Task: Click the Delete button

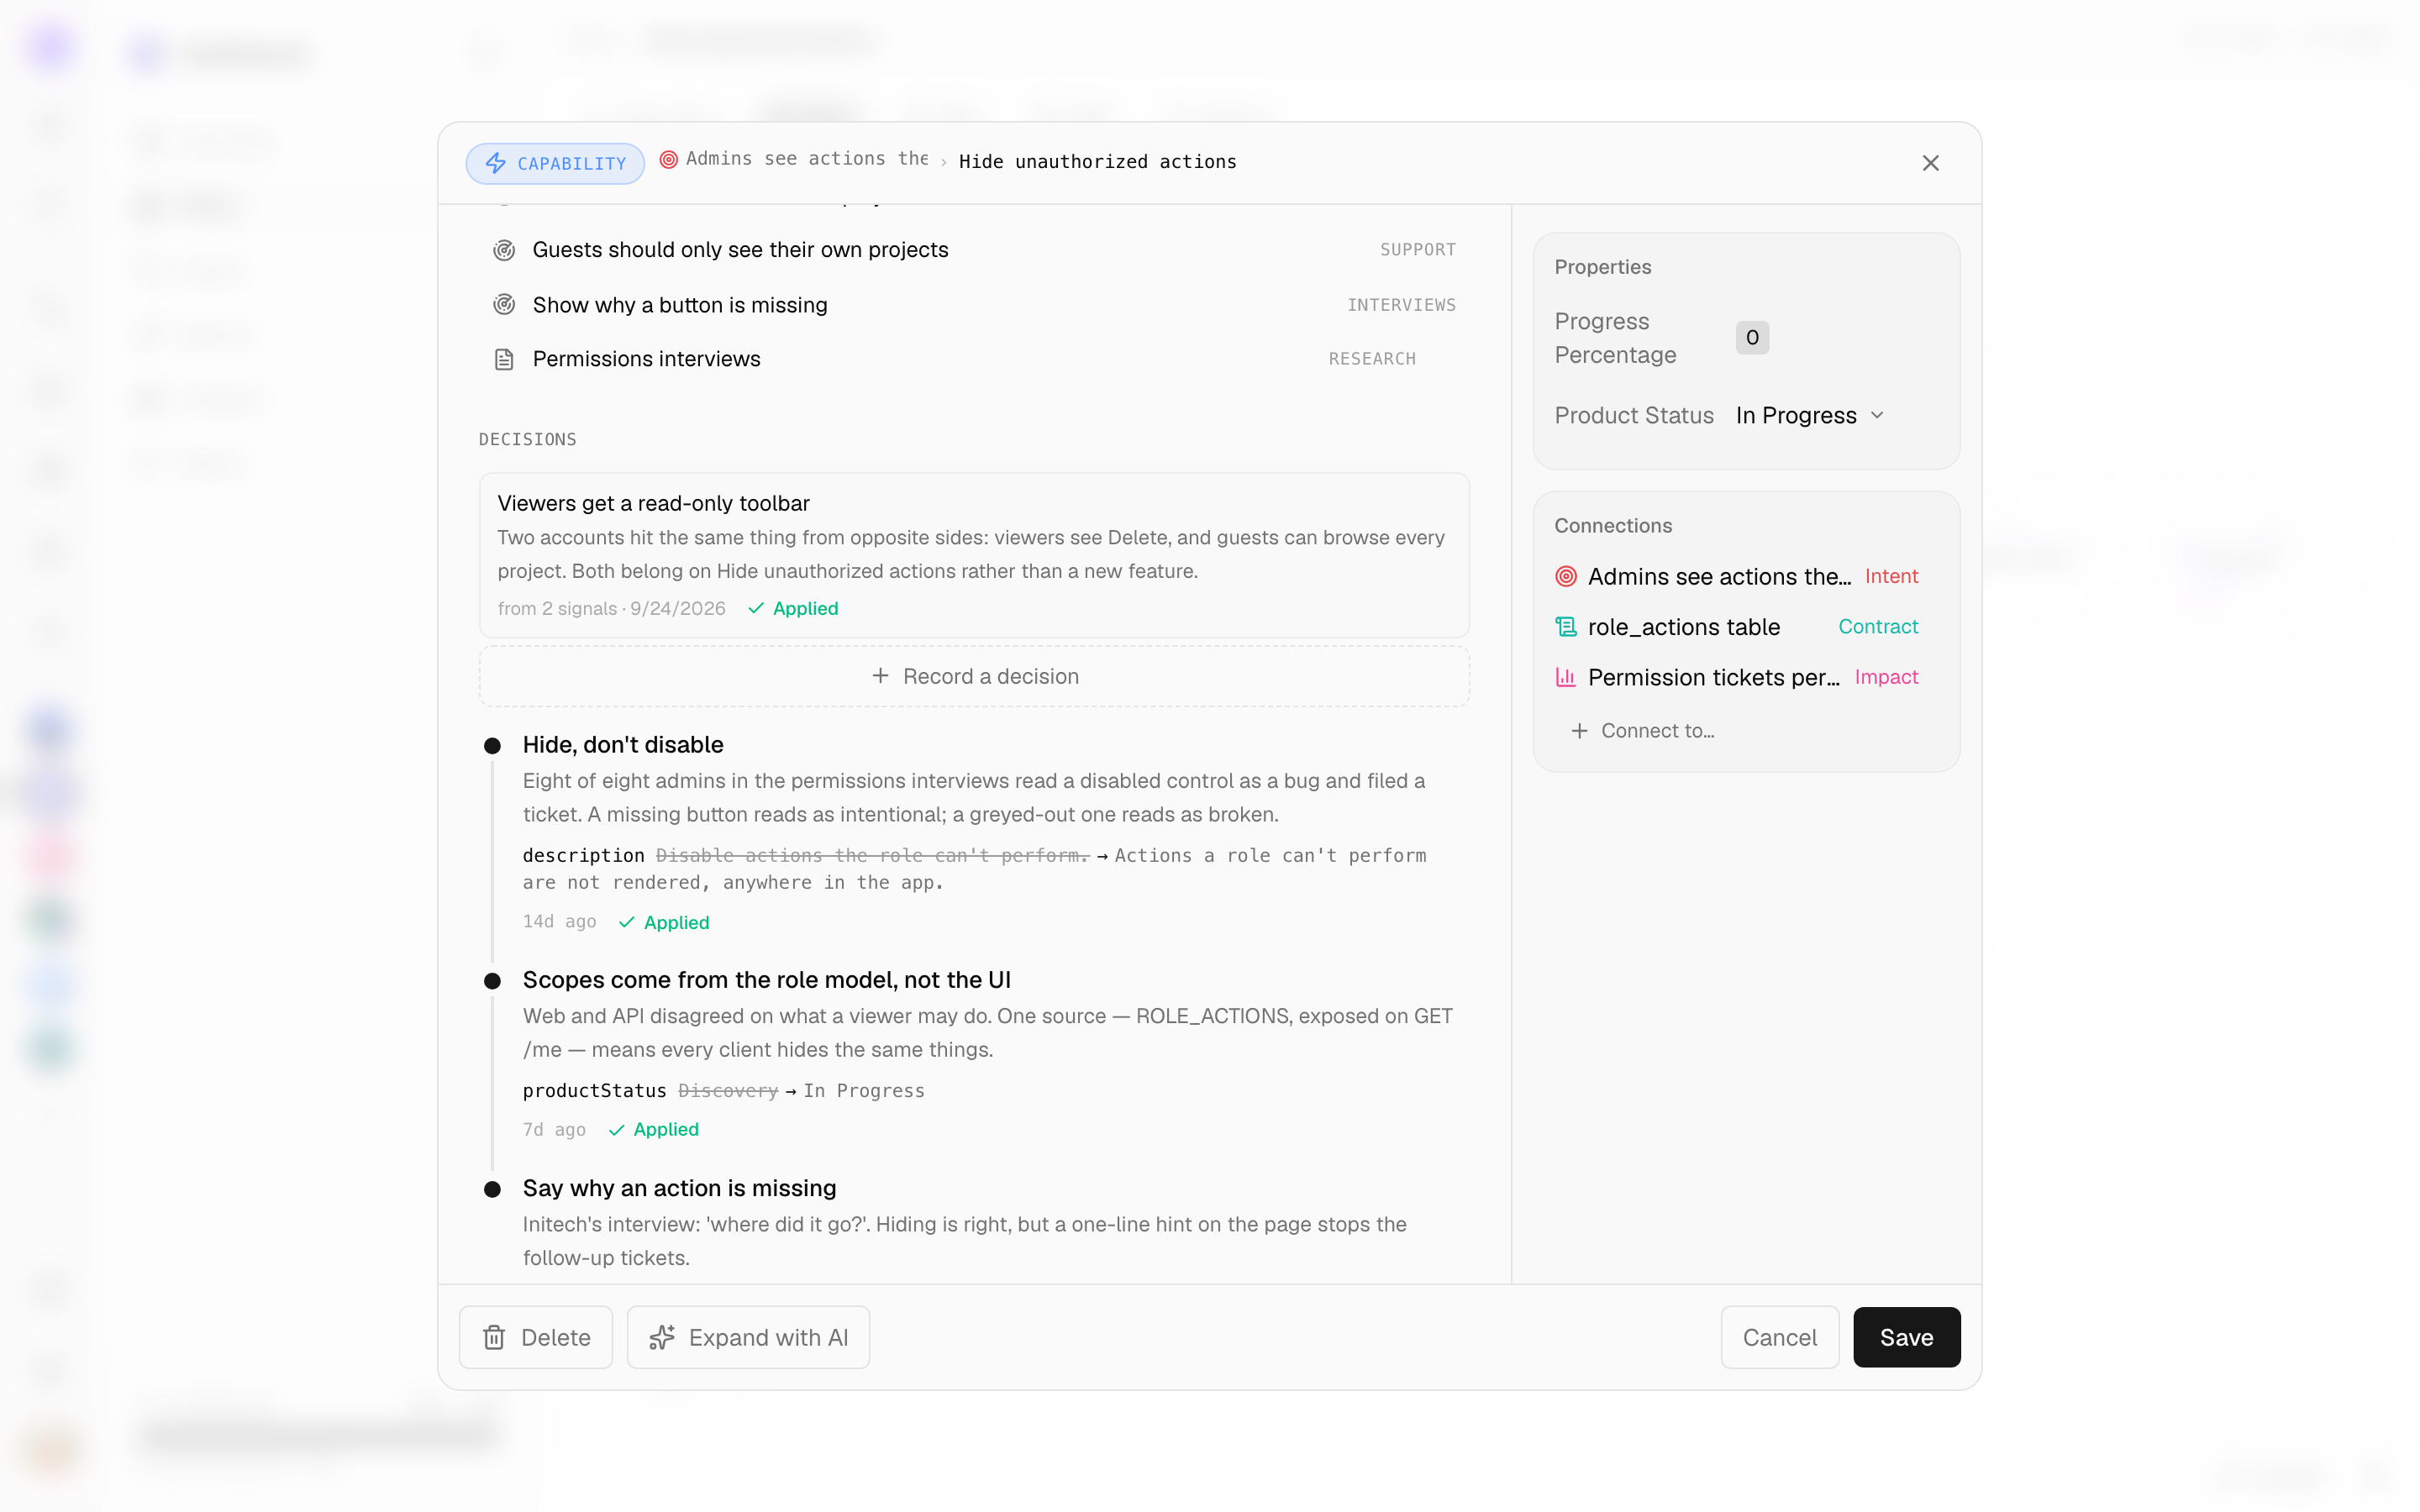Action: pos(536,1337)
